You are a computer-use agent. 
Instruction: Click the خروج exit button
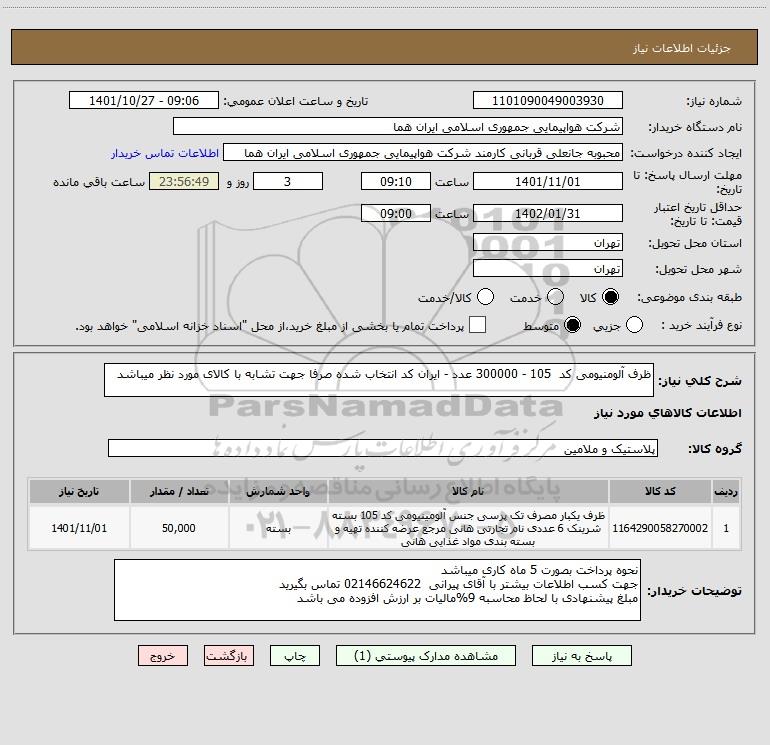163,656
